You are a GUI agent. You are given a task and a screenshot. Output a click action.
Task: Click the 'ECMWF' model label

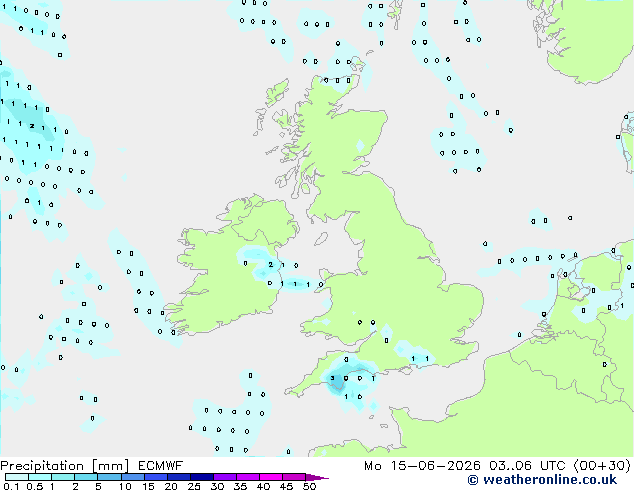click(x=161, y=466)
